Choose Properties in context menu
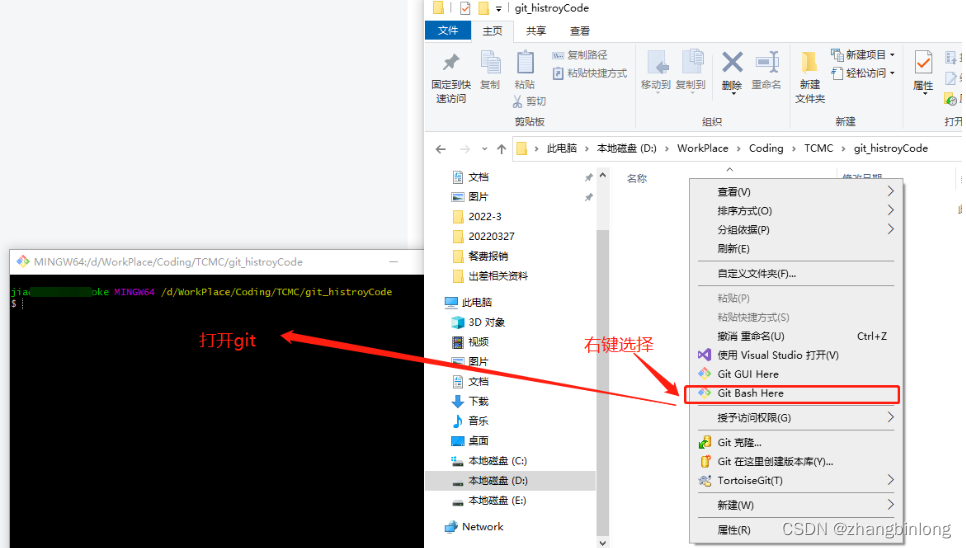The width and height of the screenshot is (966, 548). point(796,530)
